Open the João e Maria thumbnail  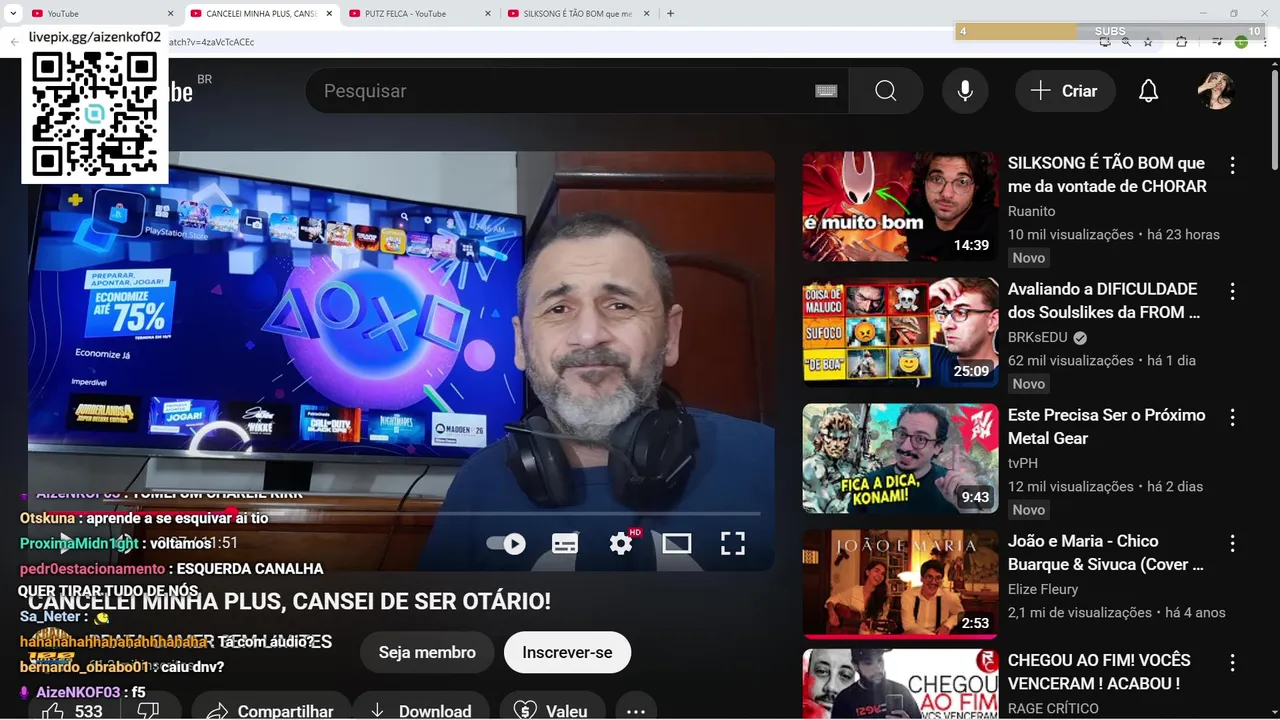(x=900, y=584)
